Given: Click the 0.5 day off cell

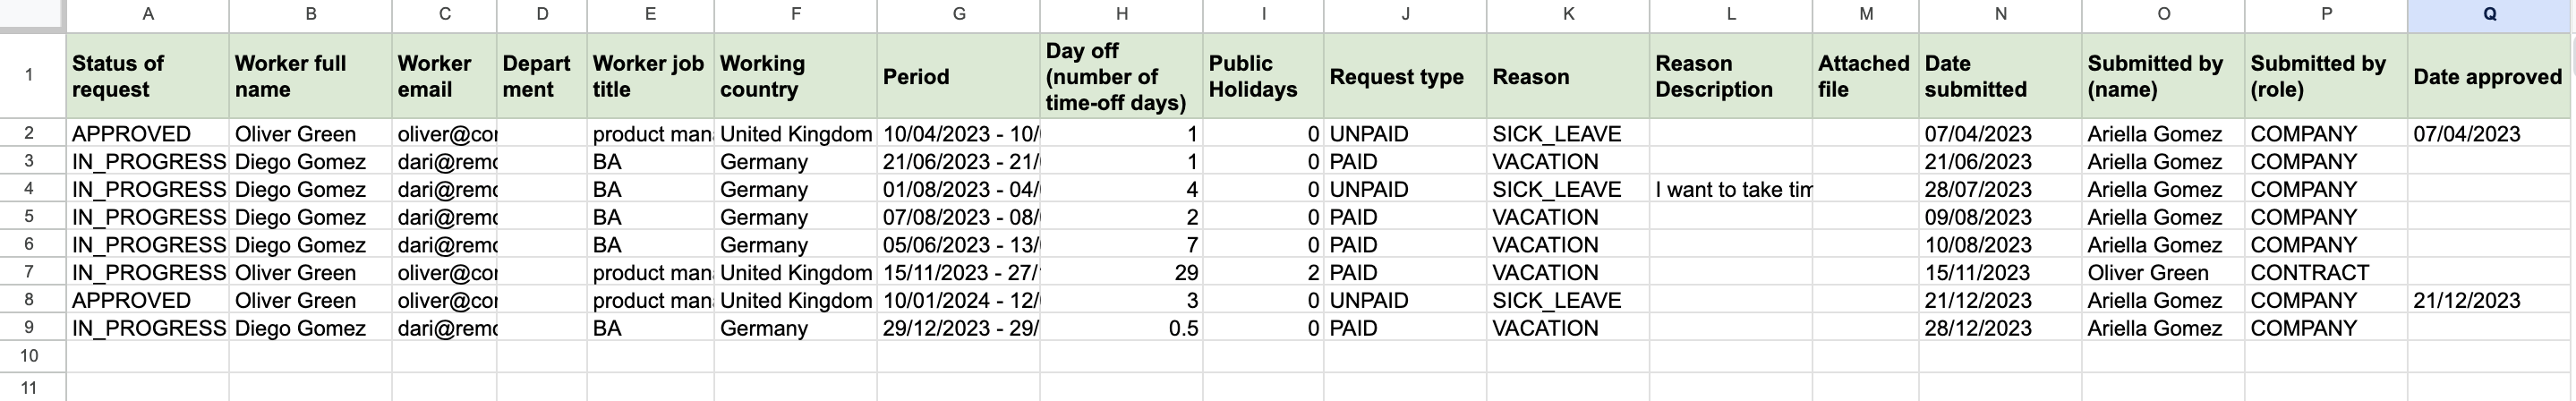Looking at the screenshot, I should pos(1121,328).
